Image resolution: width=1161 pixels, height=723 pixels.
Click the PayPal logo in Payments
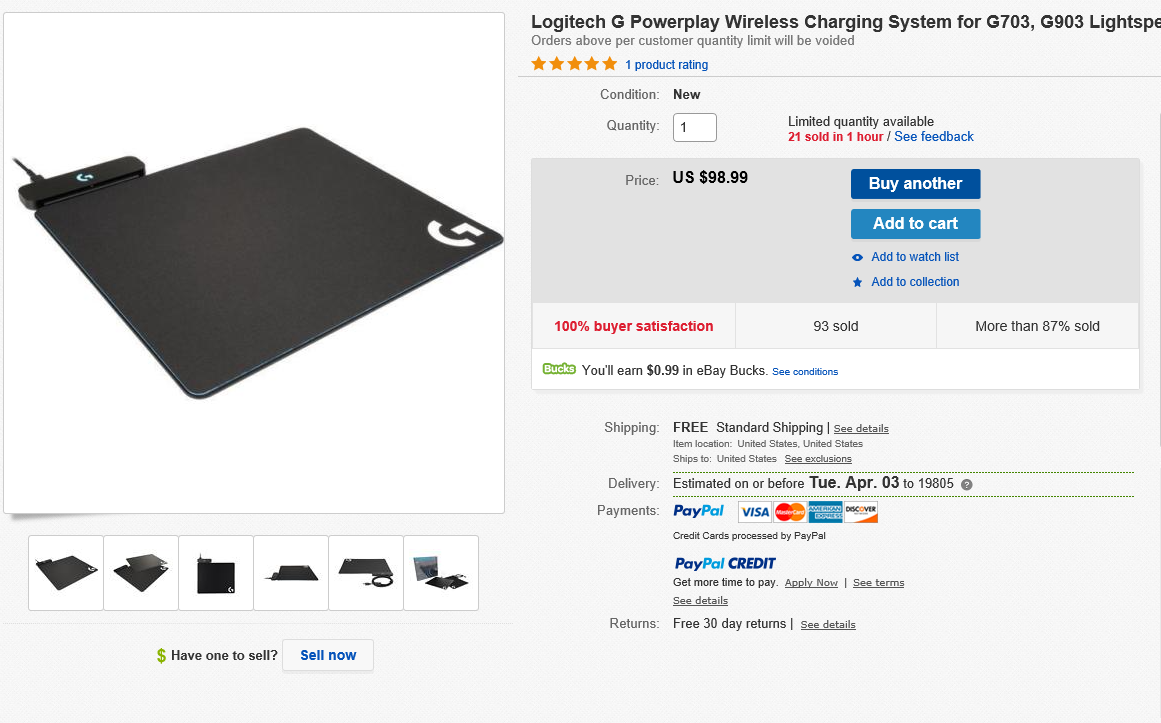[699, 511]
